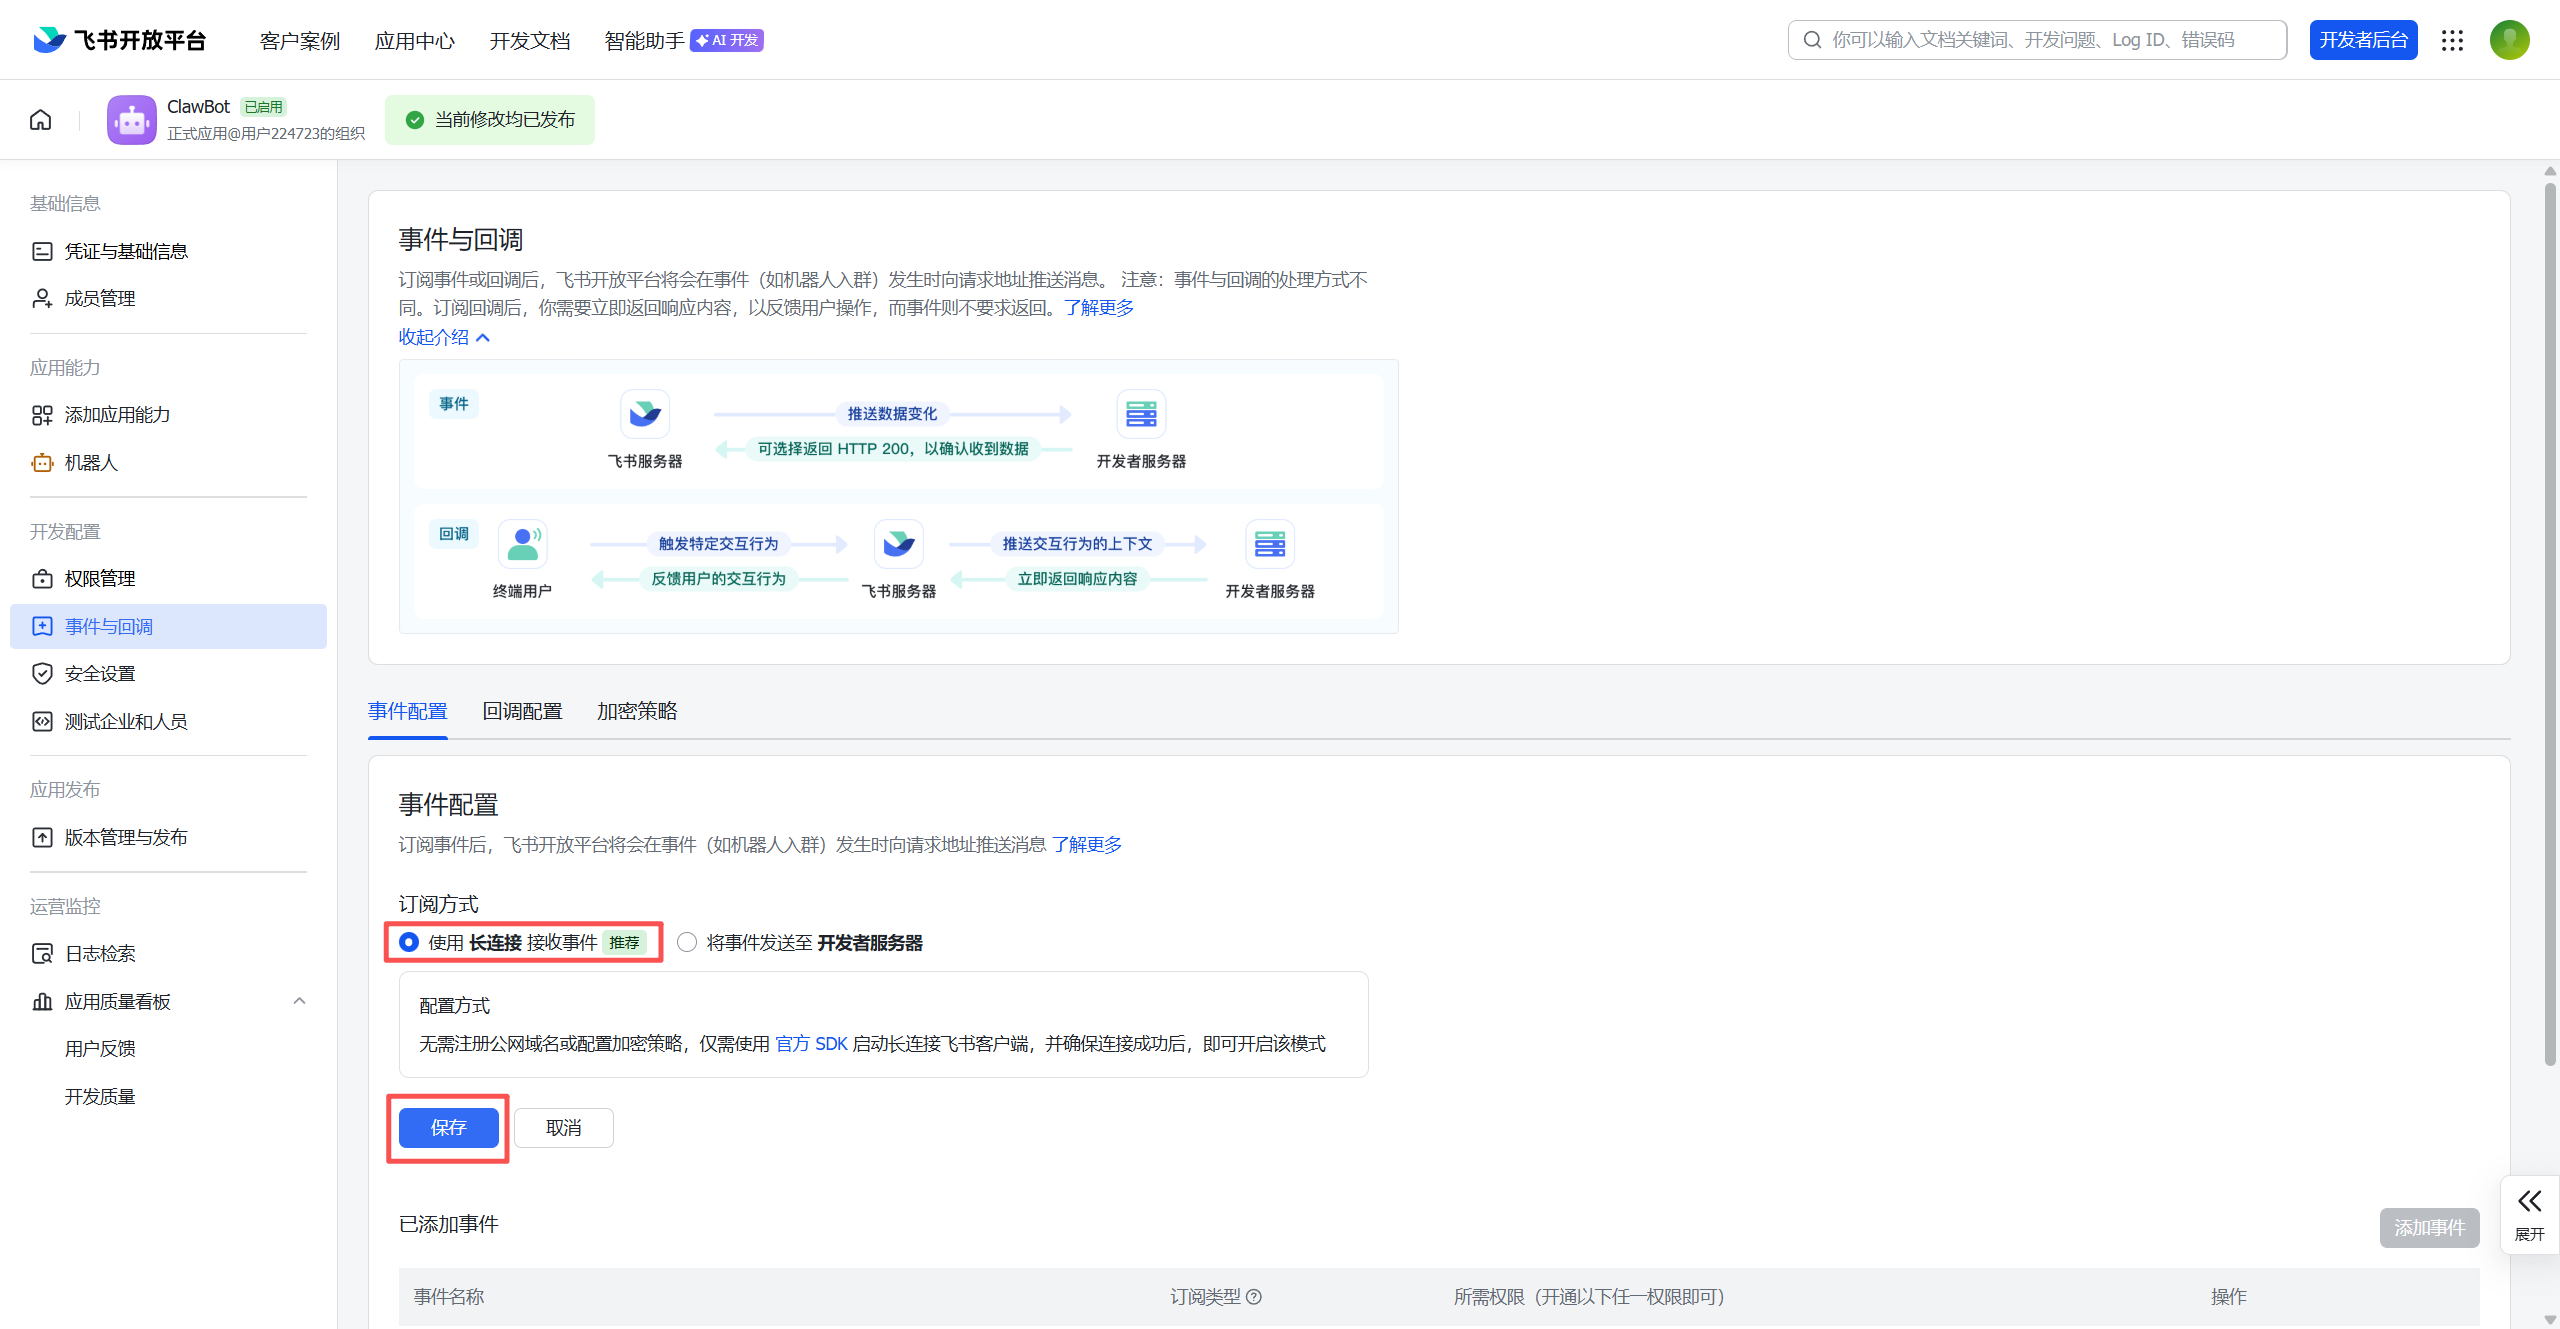This screenshot has width=2560, height=1329.
Task: Switch to the 加密策略 tab
Action: click(x=637, y=711)
